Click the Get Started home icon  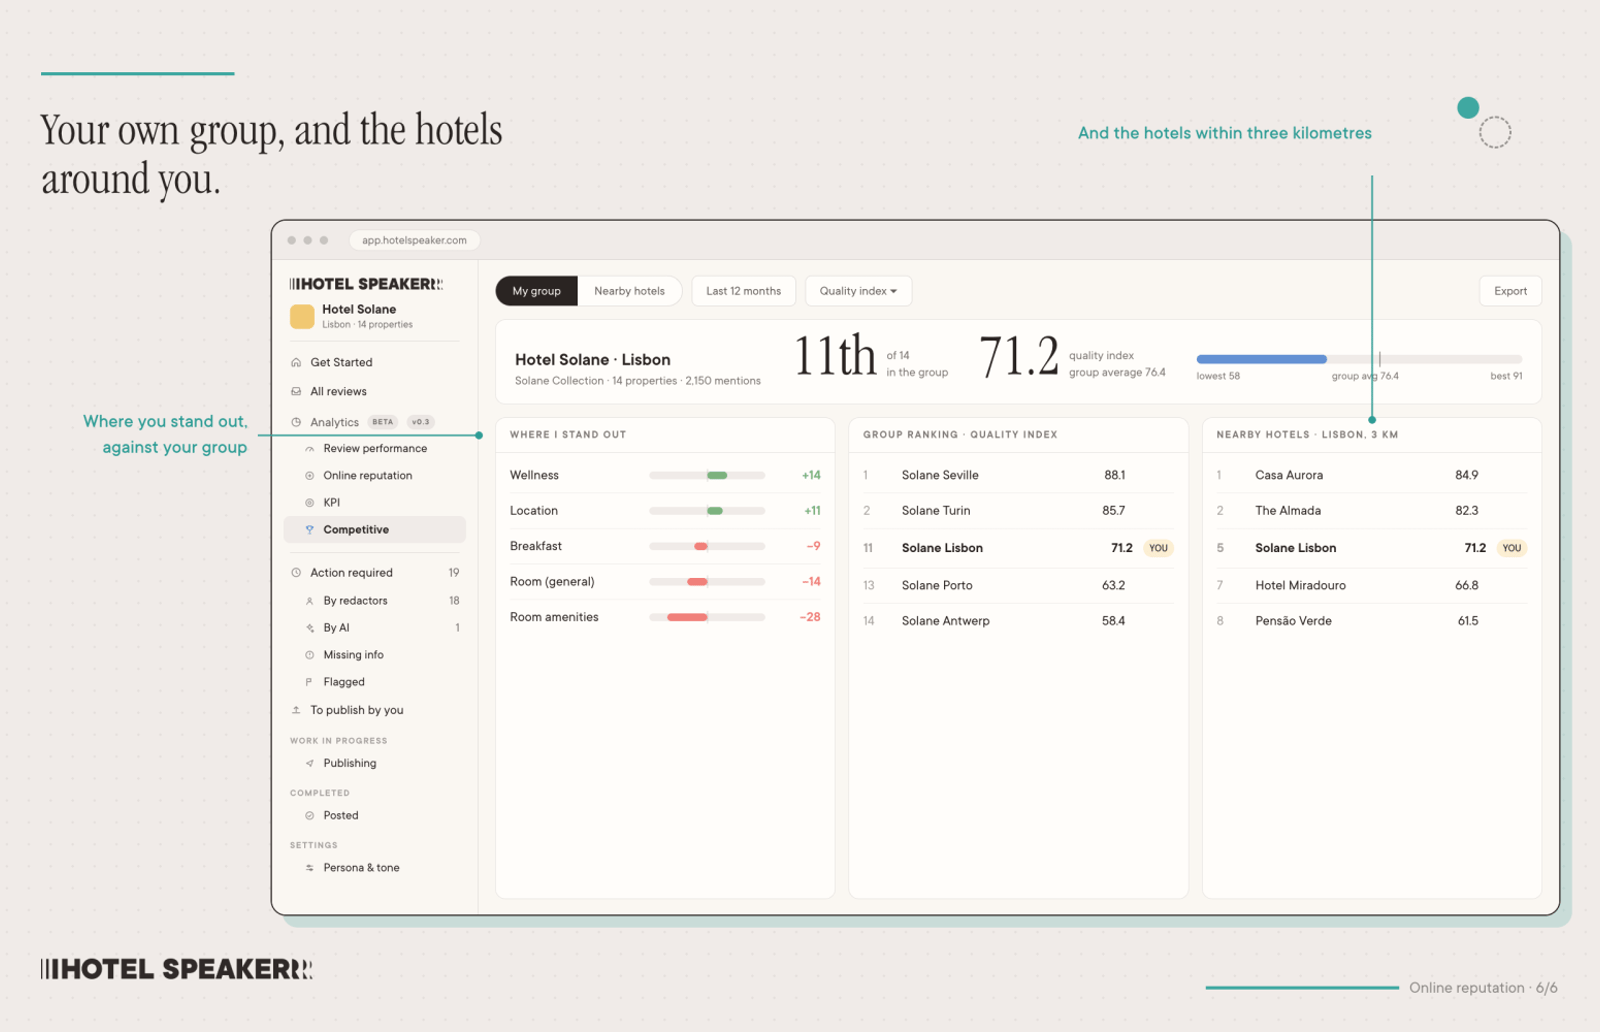tap(296, 362)
